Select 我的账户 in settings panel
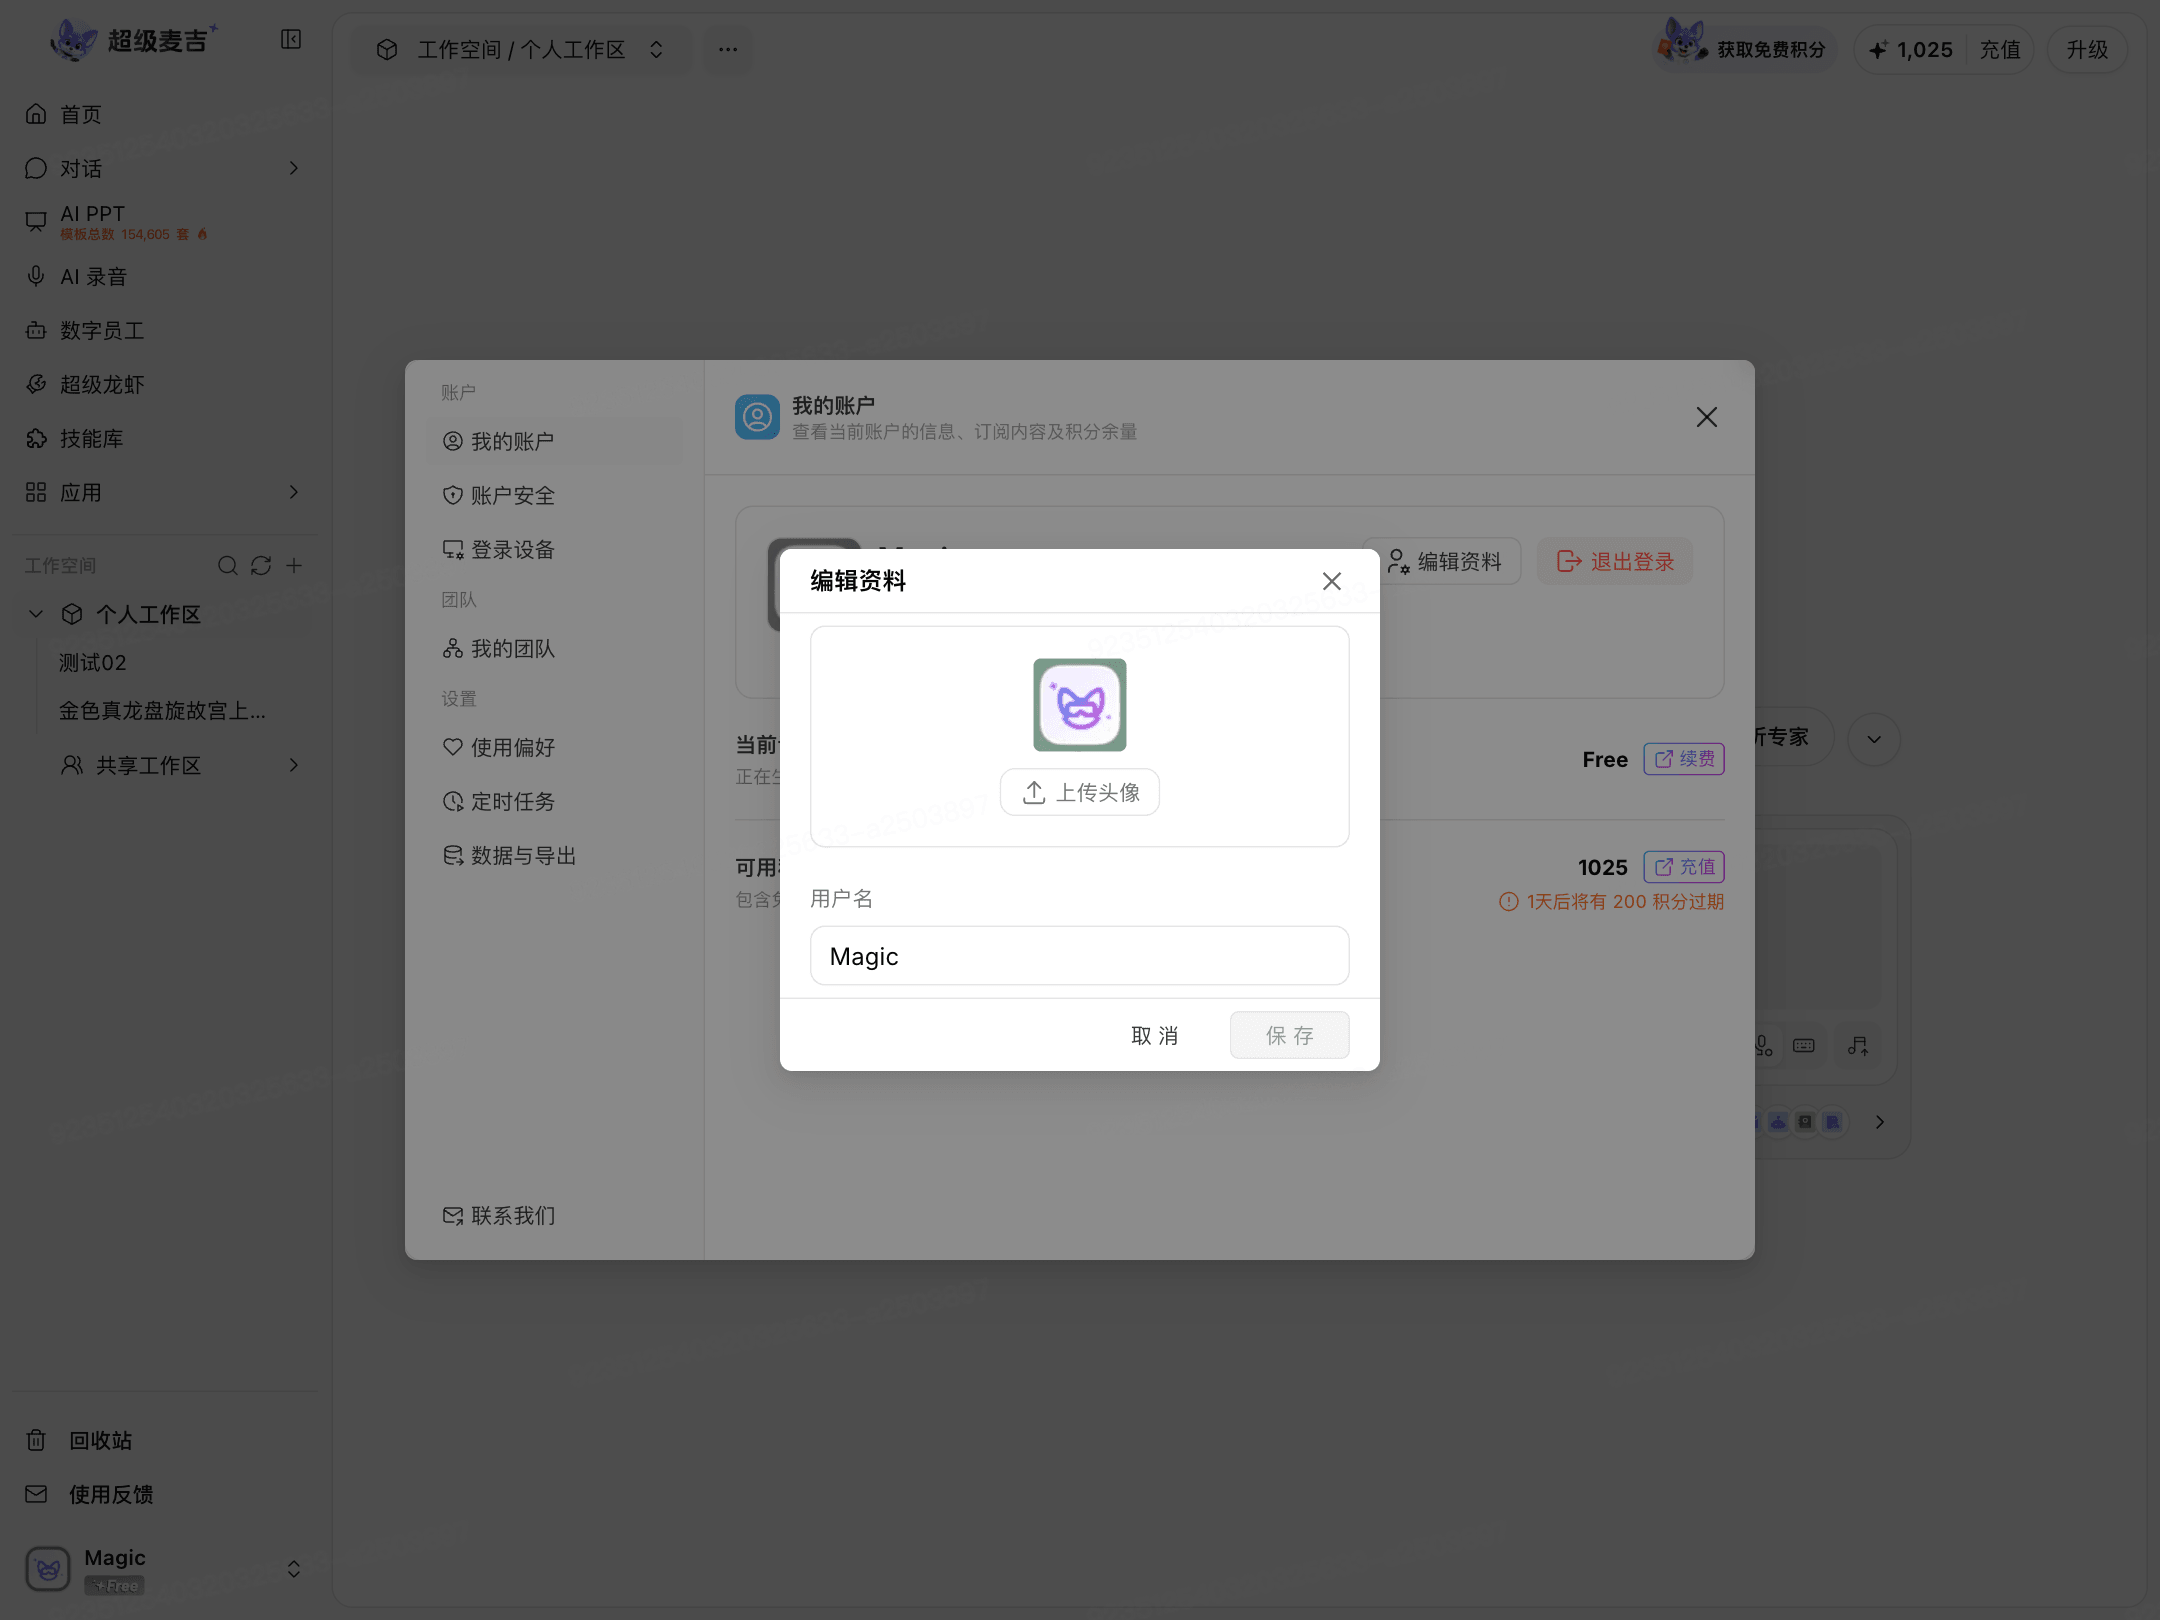Image resolution: width=2160 pixels, height=1620 pixels. click(x=555, y=441)
